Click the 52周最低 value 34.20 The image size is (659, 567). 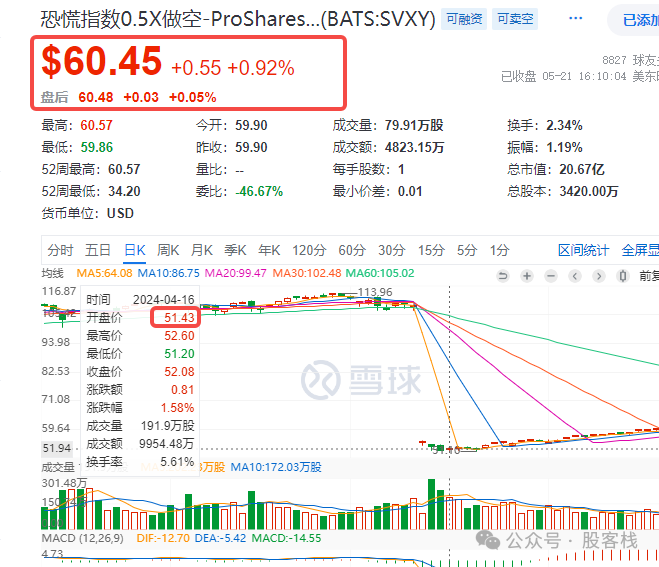point(124,191)
